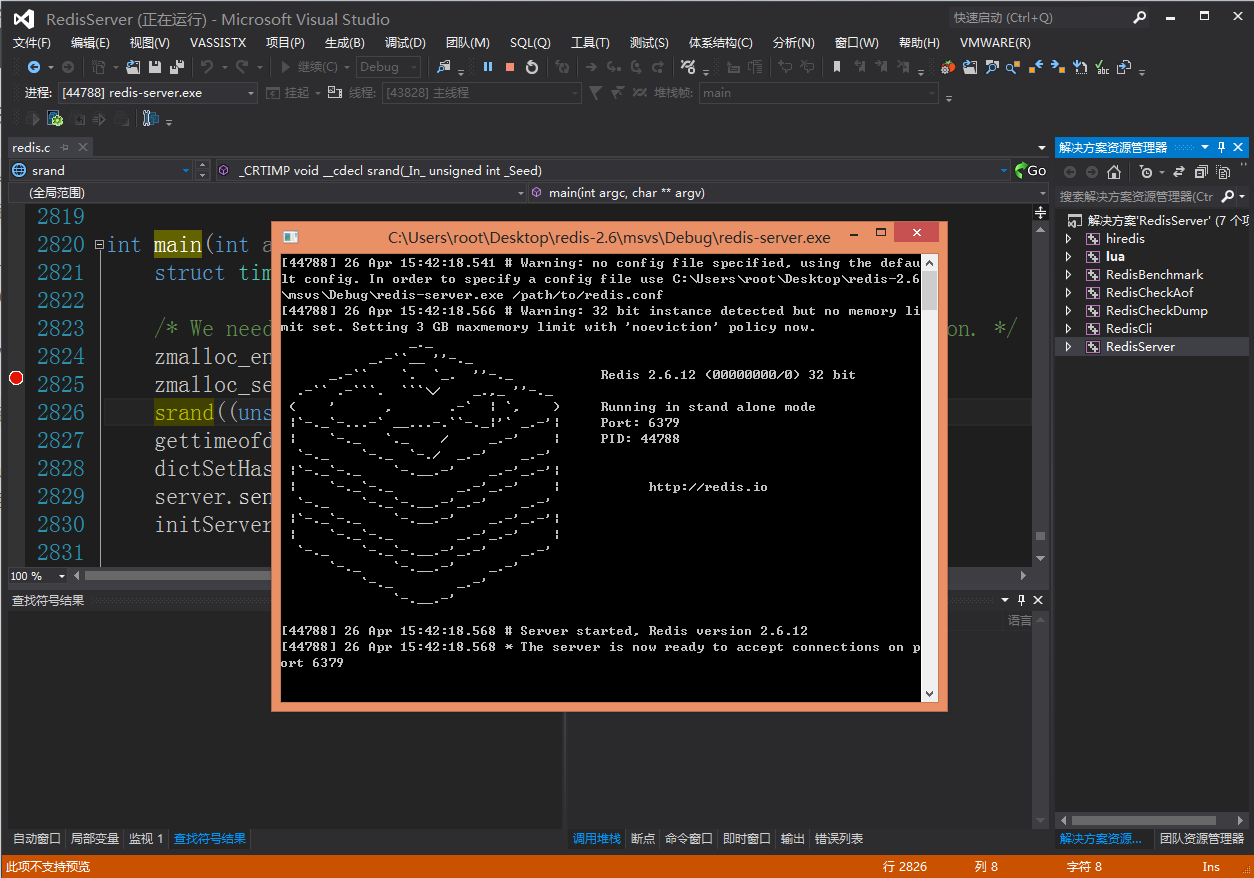The image size is (1254, 878).
Task: Open the editor zoom 100 % dropdown
Action: tap(62, 576)
